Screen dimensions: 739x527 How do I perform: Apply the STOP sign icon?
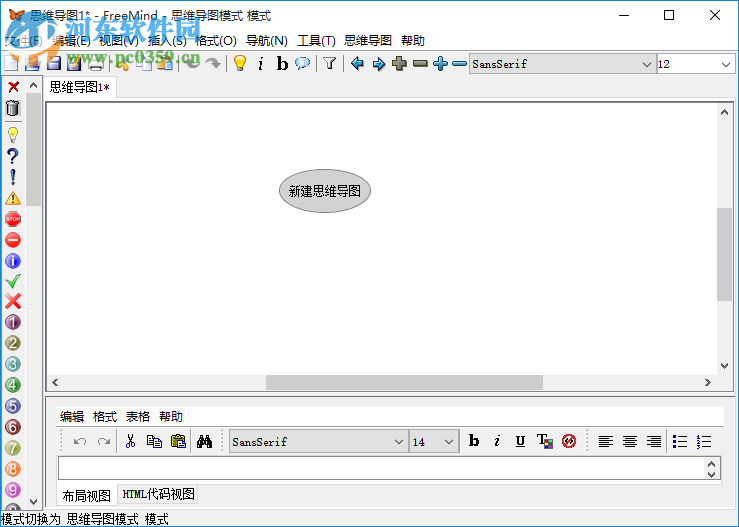13,219
